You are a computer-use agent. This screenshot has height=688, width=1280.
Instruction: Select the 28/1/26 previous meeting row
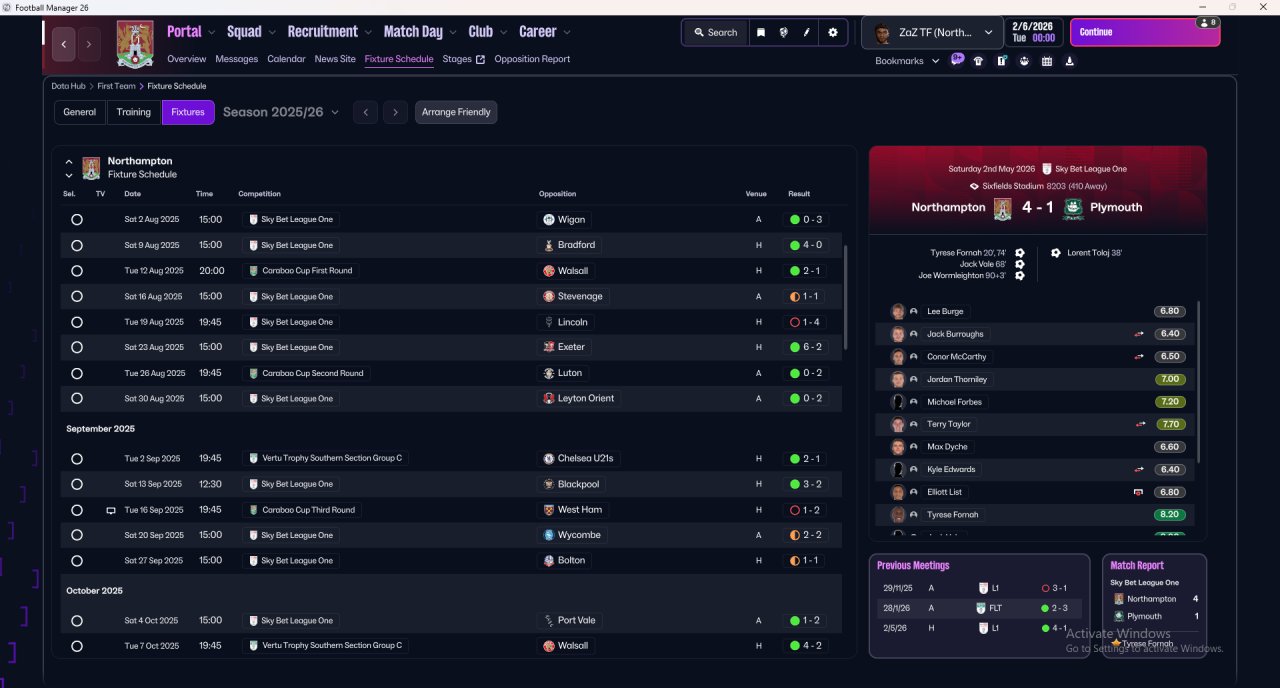[x=979, y=608]
